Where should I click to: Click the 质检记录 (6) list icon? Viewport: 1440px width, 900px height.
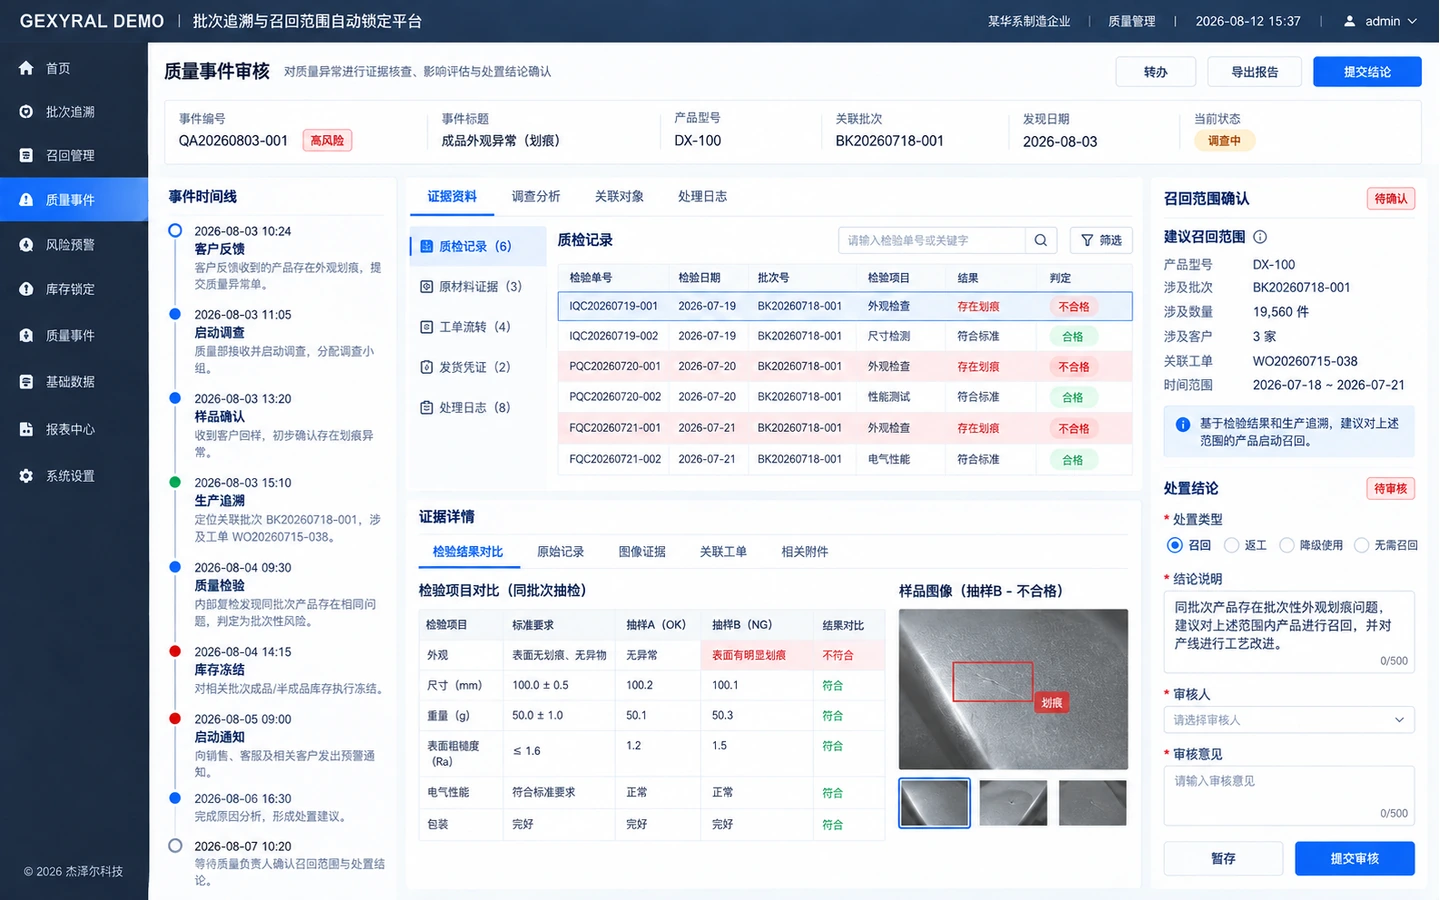click(426, 246)
